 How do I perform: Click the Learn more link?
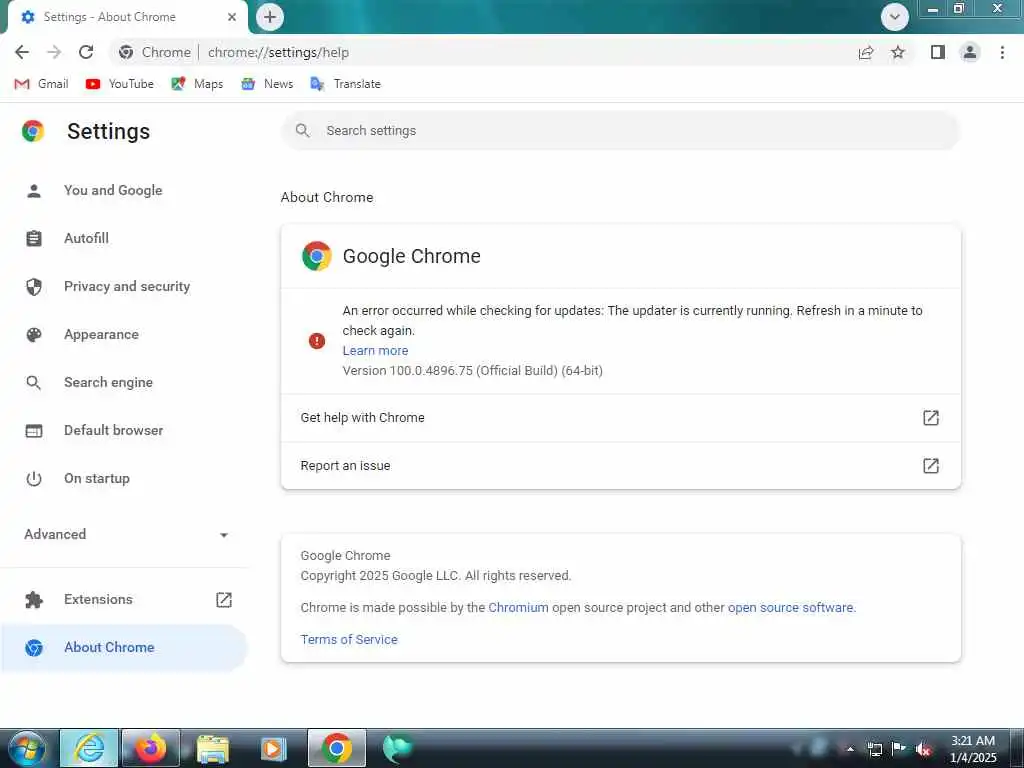click(x=376, y=351)
